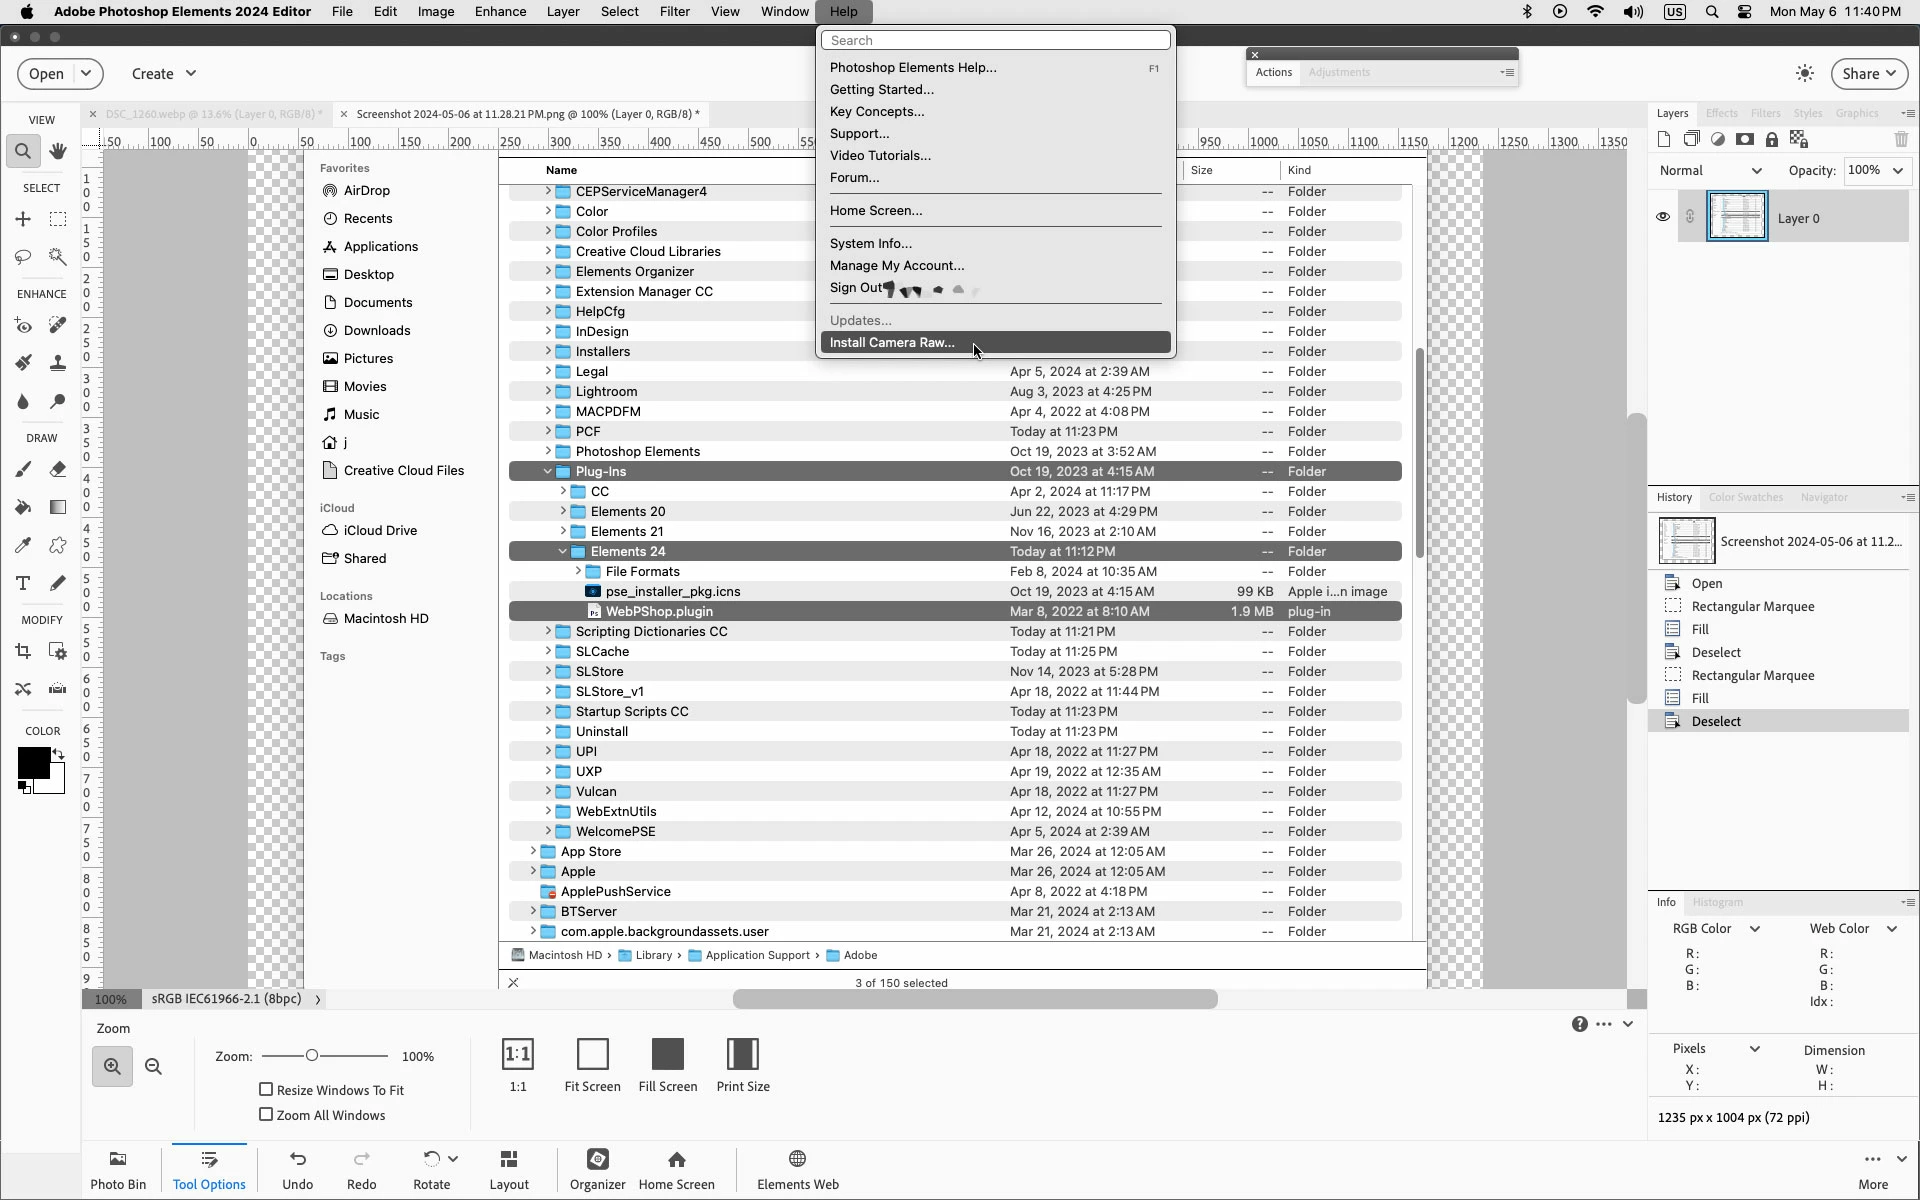Screen dimensions: 1920x1200
Task: Click the Zoom Out magnifier icon
Action: 153,1066
